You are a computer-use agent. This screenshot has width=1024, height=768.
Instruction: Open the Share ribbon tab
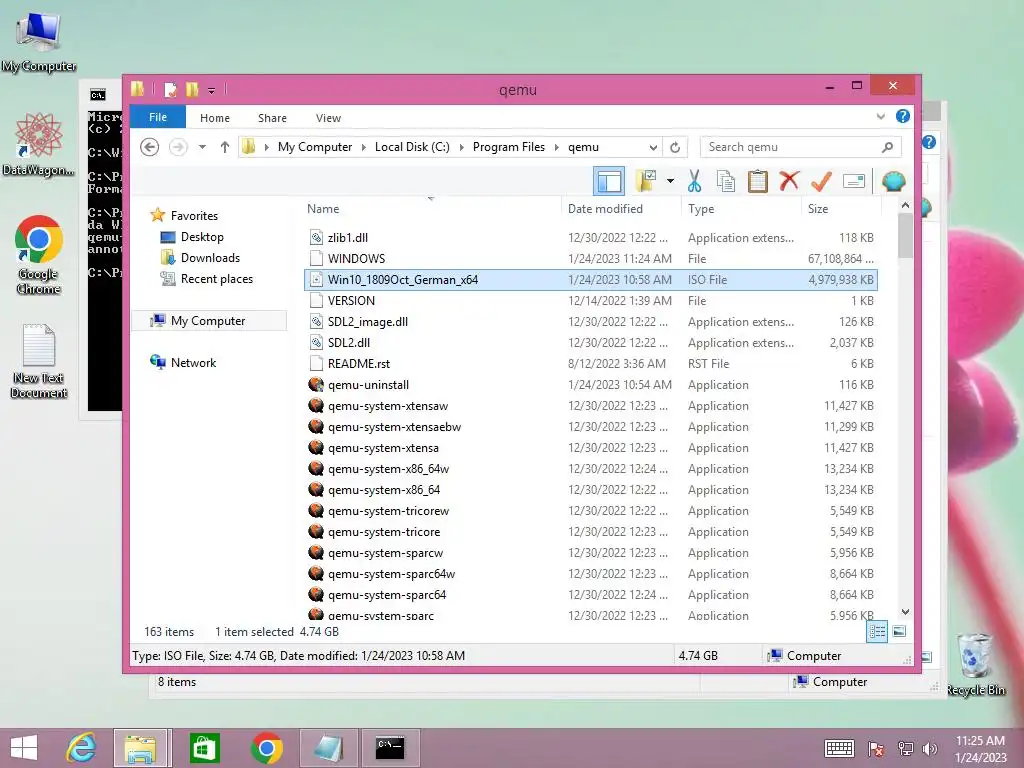click(272, 118)
